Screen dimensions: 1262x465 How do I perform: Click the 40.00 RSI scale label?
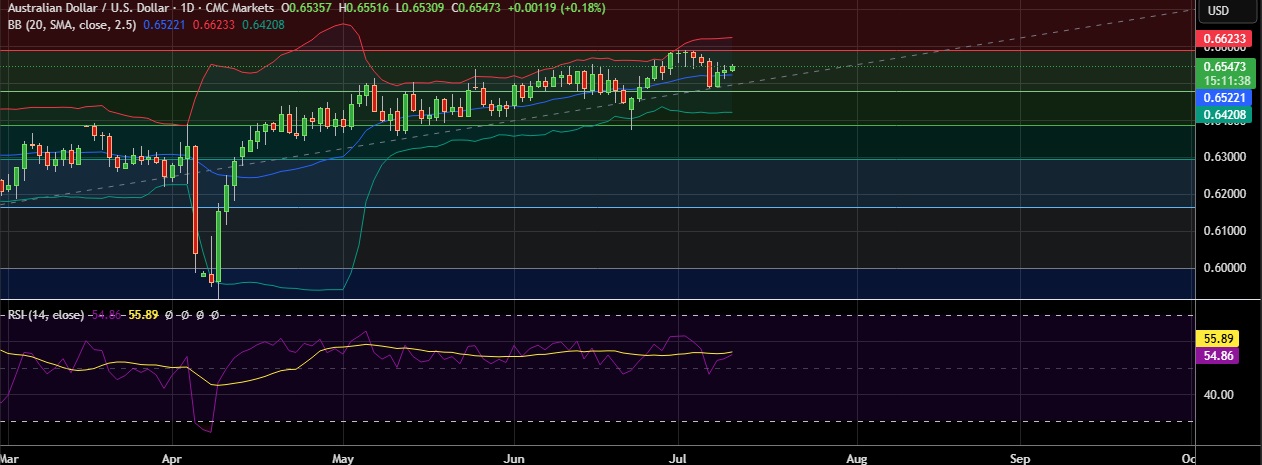click(x=1217, y=394)
